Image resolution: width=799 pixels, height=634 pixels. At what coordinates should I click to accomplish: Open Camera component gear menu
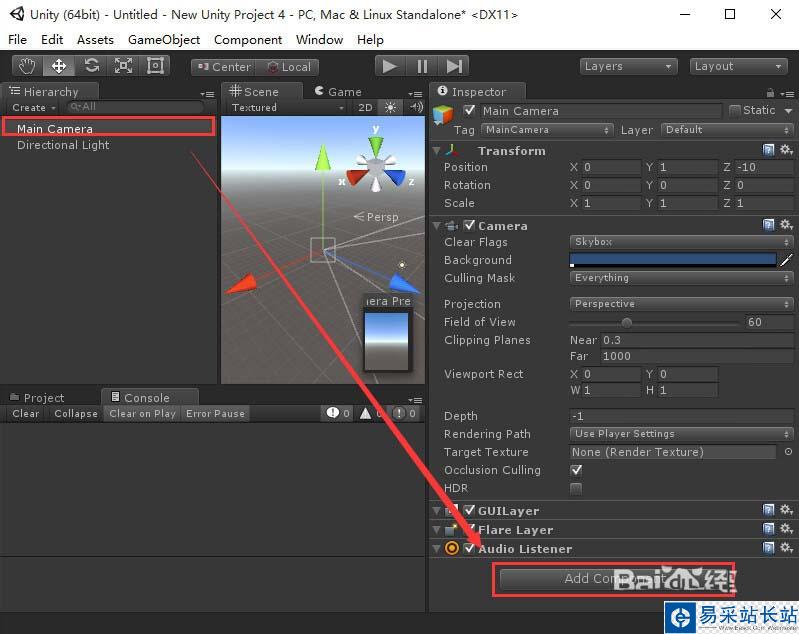(786, 225)
